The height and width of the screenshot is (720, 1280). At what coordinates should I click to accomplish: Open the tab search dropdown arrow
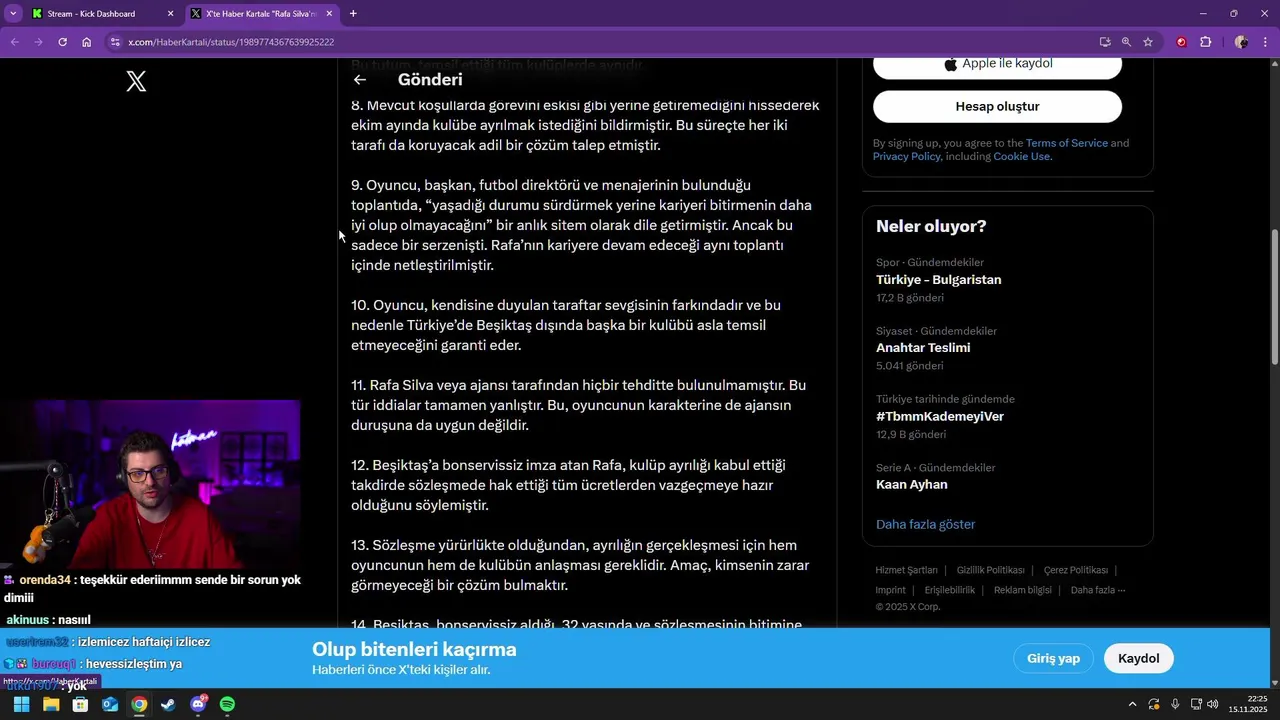13,13
